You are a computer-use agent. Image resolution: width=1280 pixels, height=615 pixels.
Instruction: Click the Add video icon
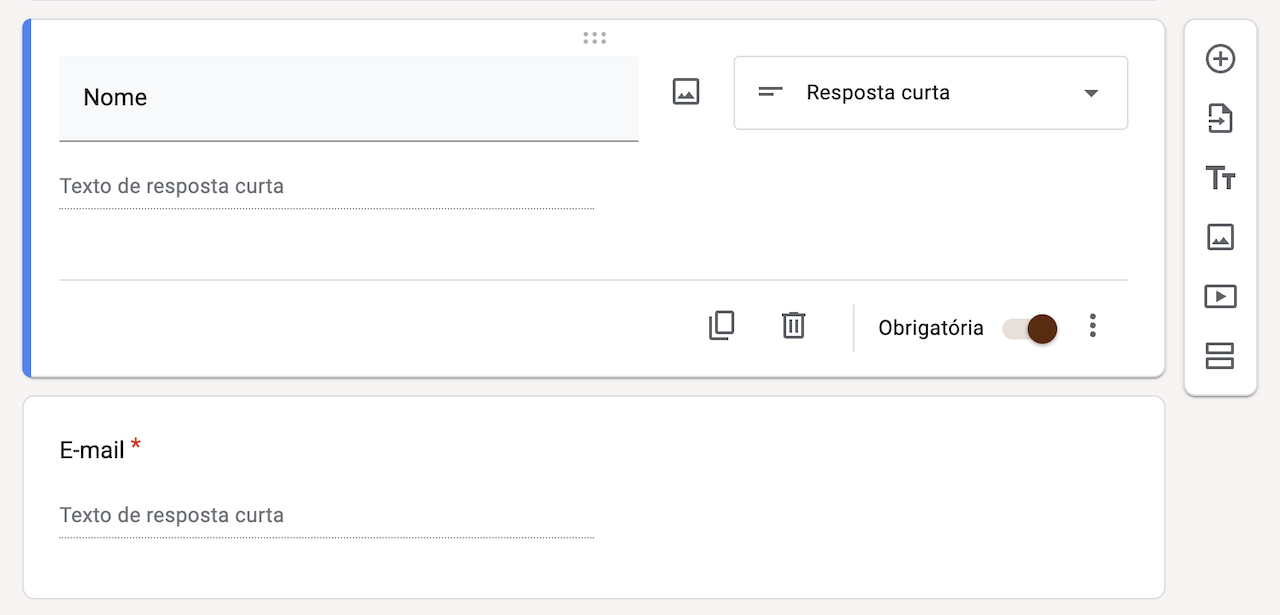pos(1220,296)
